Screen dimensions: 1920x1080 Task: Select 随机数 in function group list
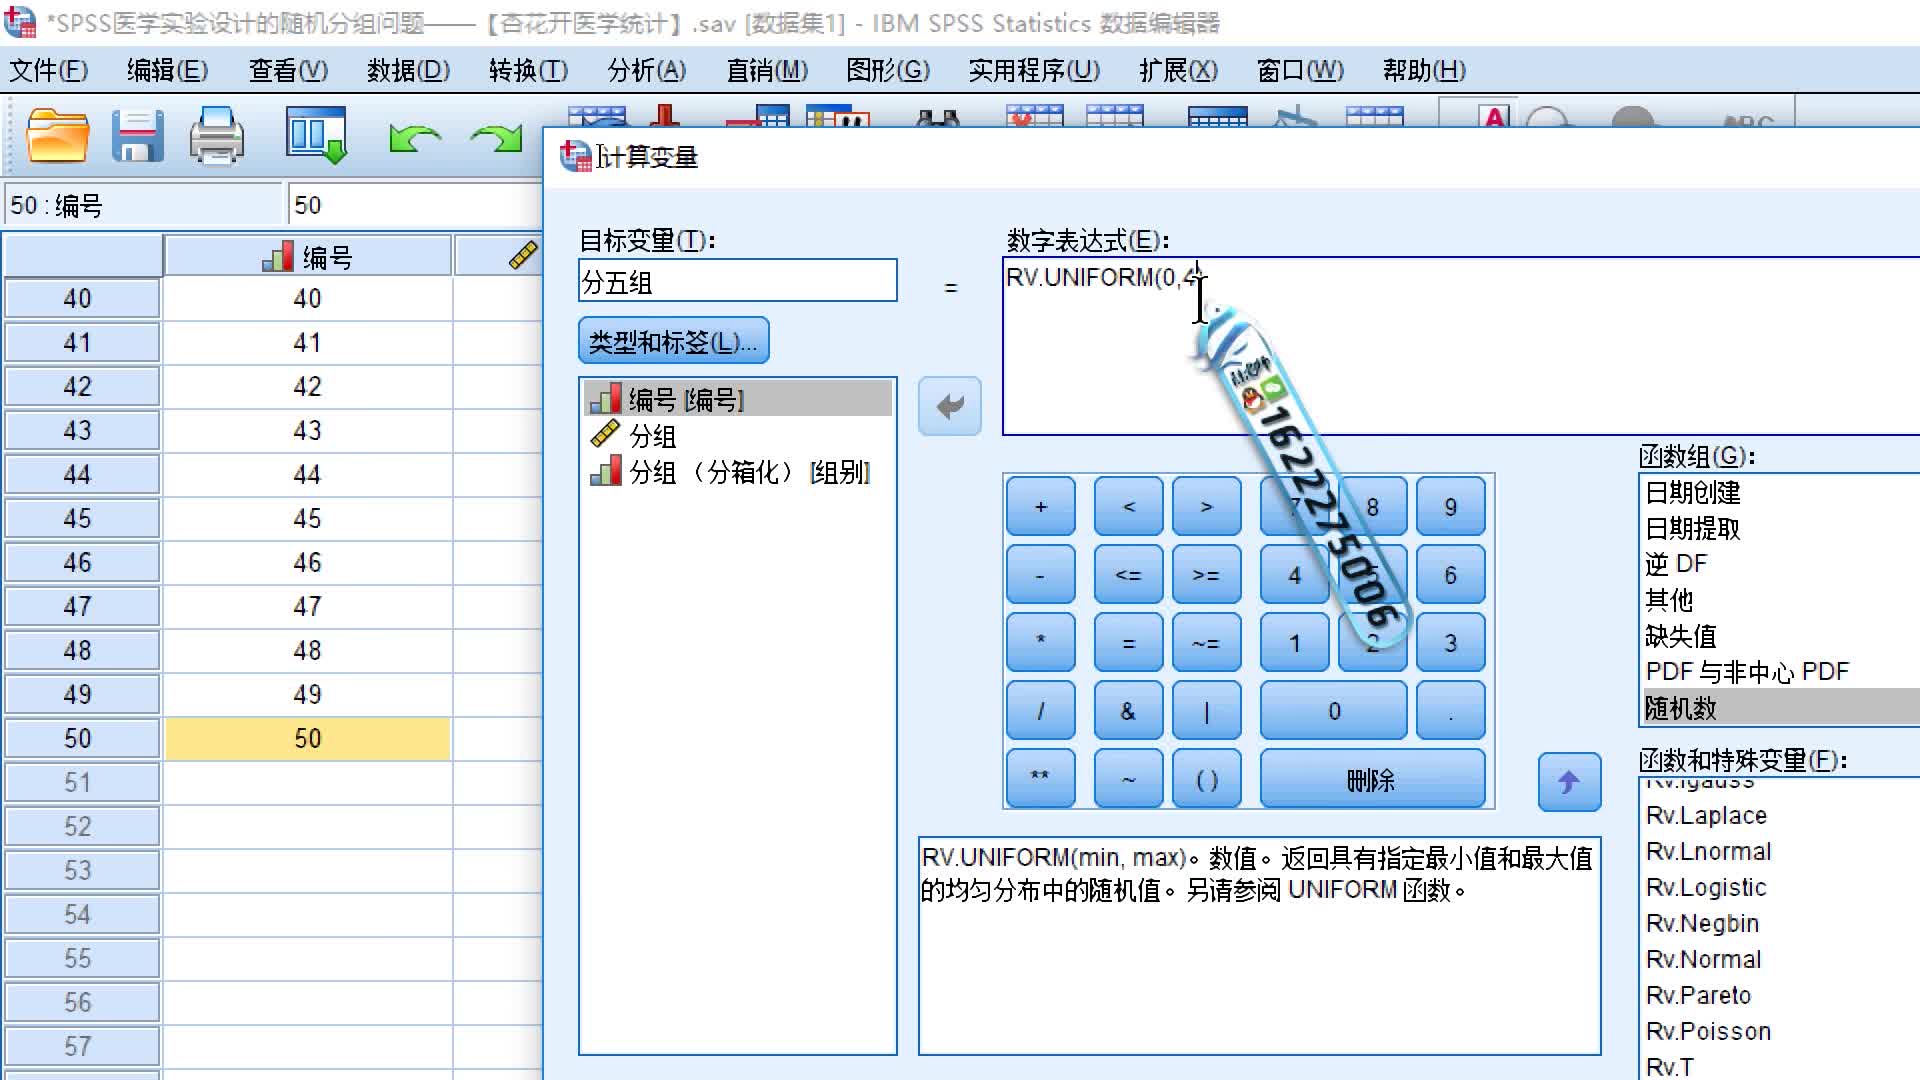point(1681,708)
